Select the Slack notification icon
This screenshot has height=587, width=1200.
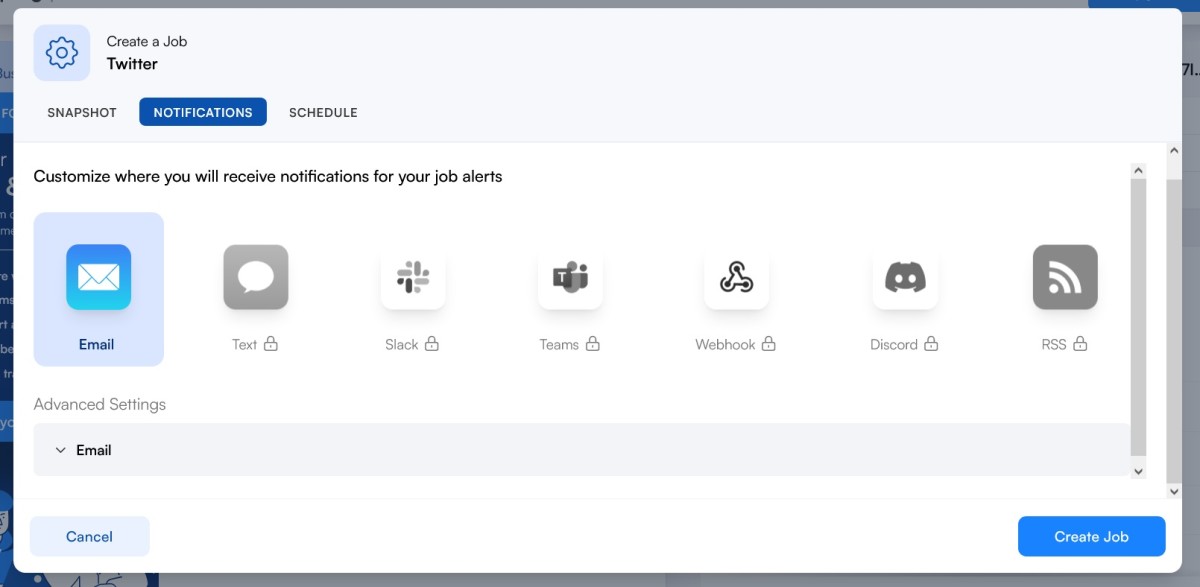(x=413, y=277)
